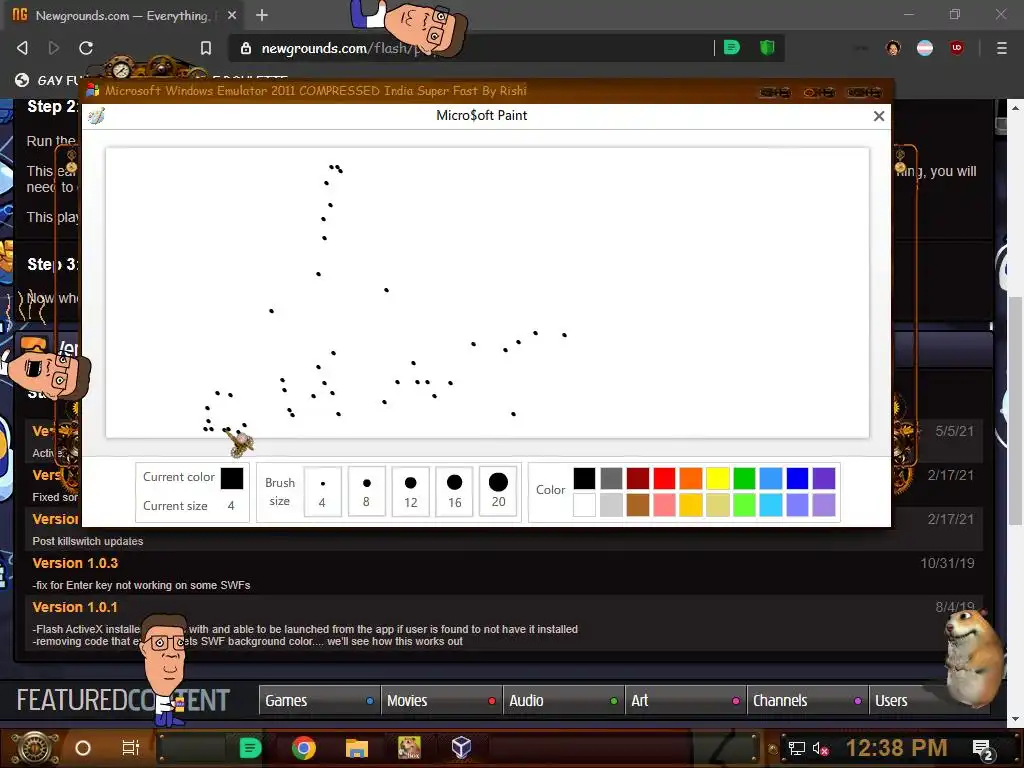Pick the purple swatch in top row

click(824, 478)
